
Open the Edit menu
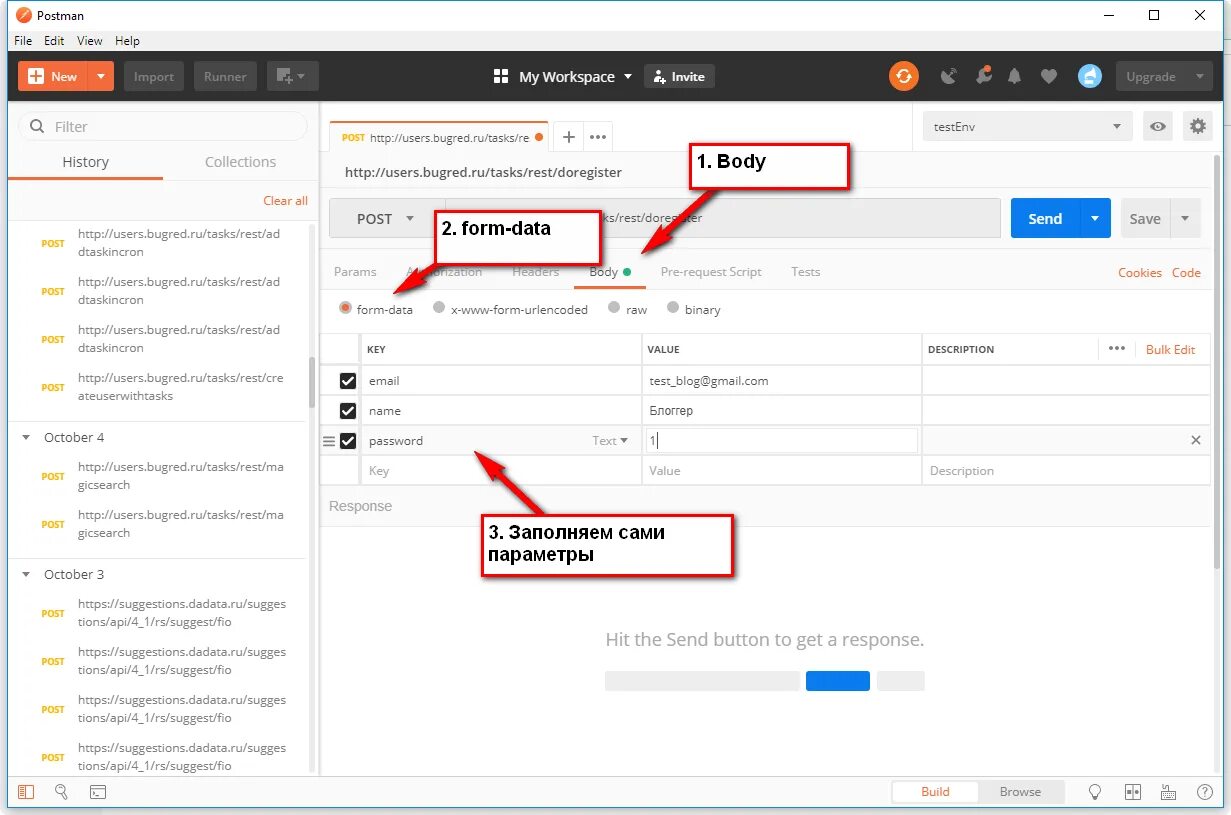pos(54,41)
